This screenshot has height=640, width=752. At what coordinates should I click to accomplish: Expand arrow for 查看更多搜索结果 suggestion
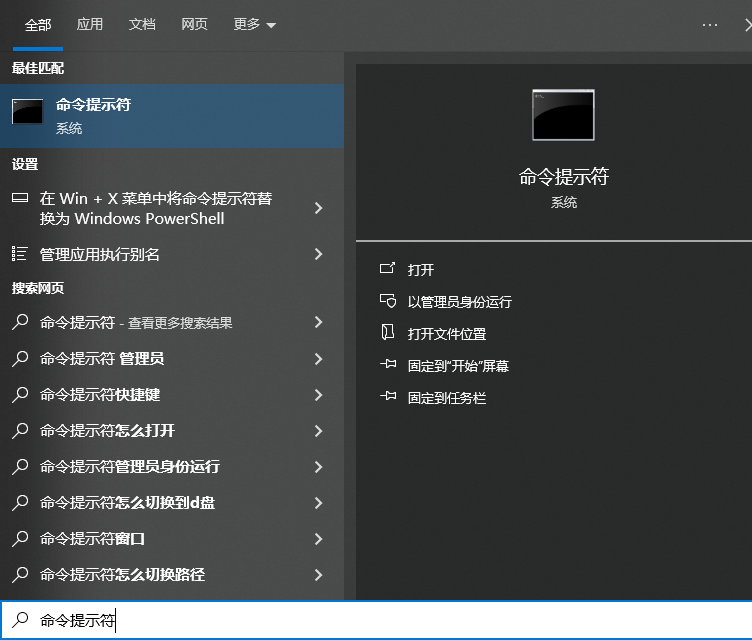(x=318, y=322)
